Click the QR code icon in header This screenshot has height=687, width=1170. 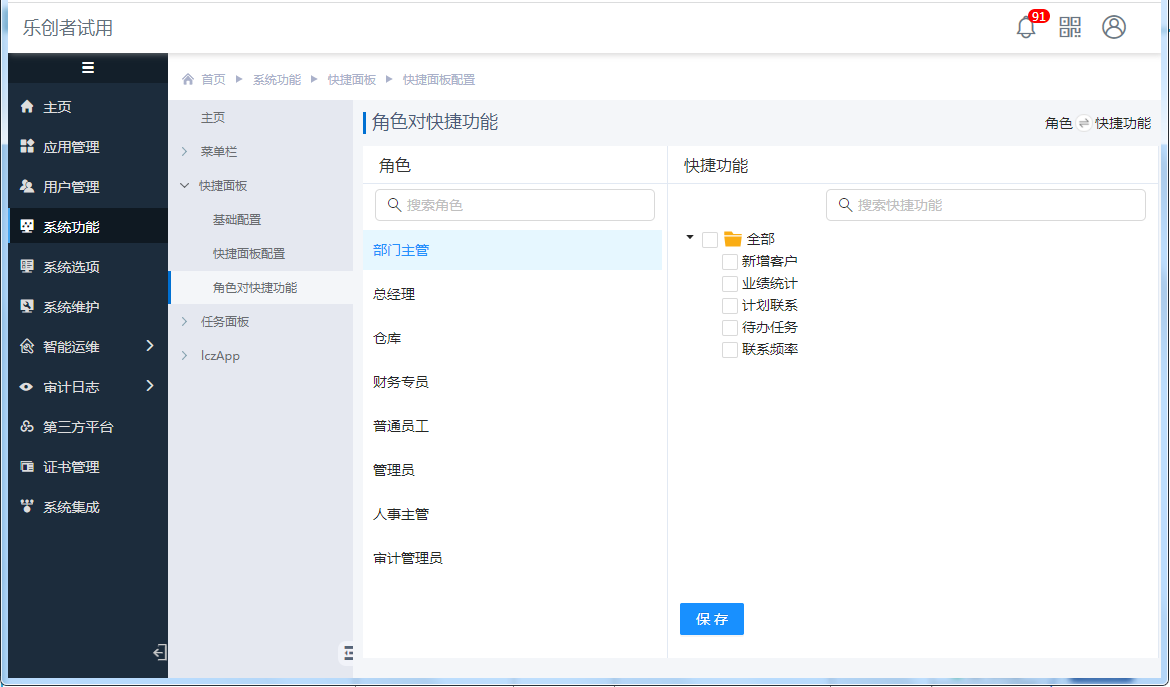point(1070,27)
